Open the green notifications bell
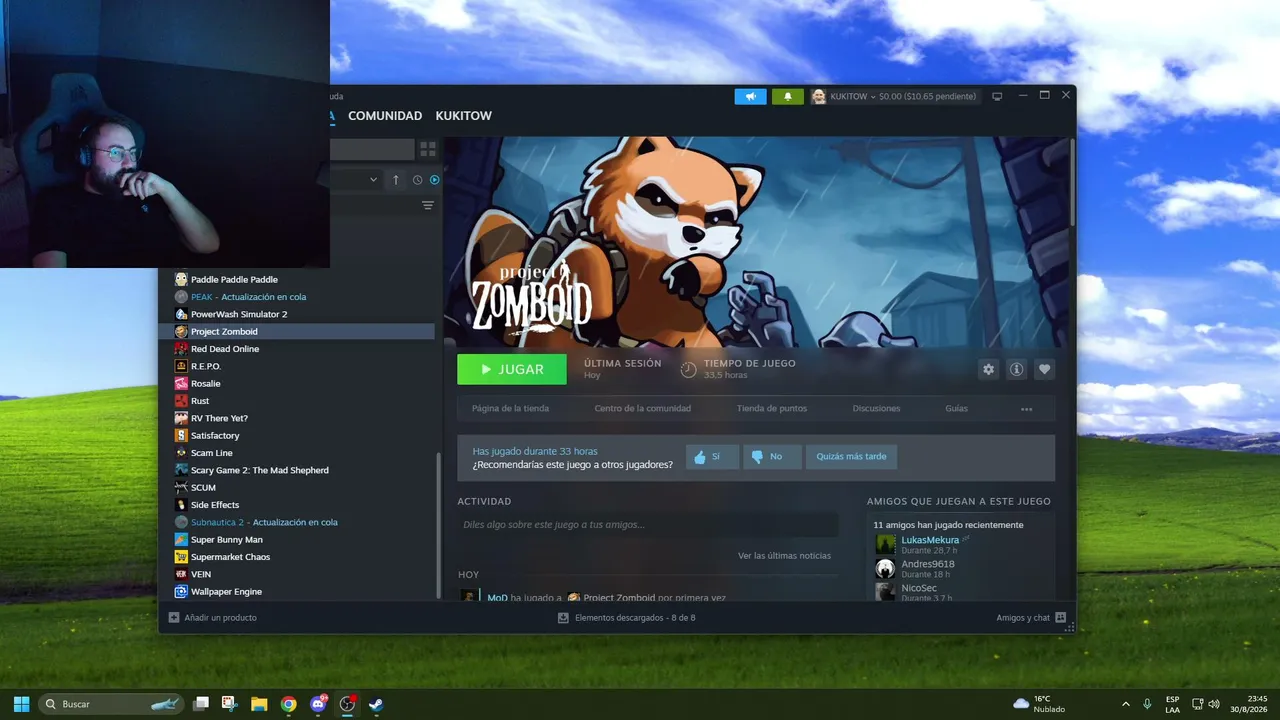This screenshot has width=1280, height=720. pyautogui.click(x=788, y=96)
